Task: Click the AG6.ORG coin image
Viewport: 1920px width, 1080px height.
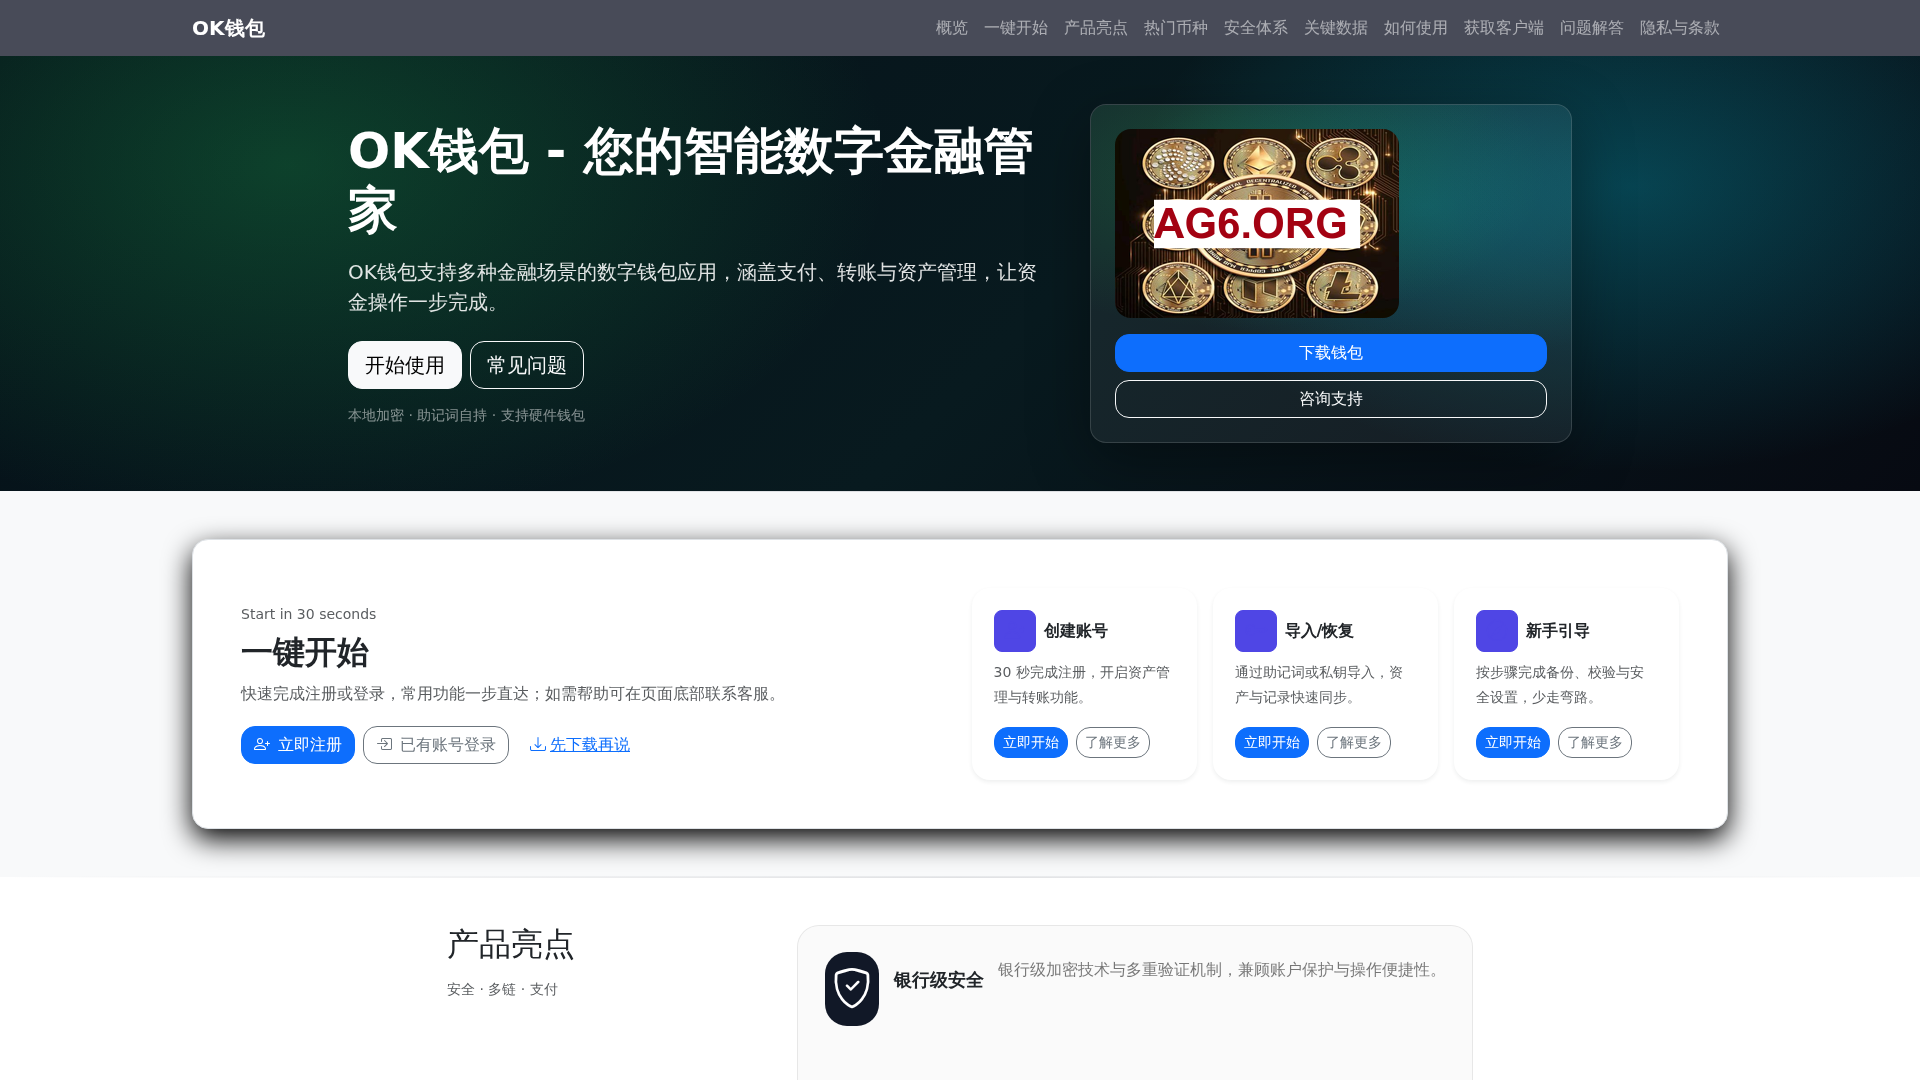Action: [x=1257, y=223]
